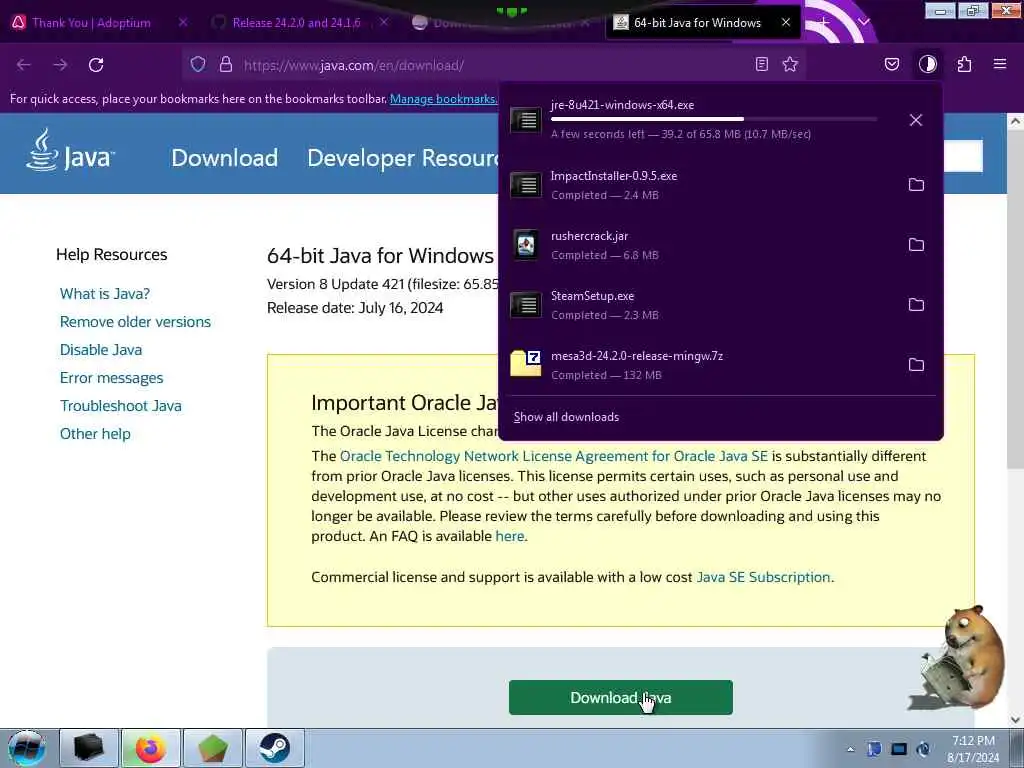The image size is (1024, 768).
Task: Open the FAQ 'here' link
Action: click(x=509, y=536)
